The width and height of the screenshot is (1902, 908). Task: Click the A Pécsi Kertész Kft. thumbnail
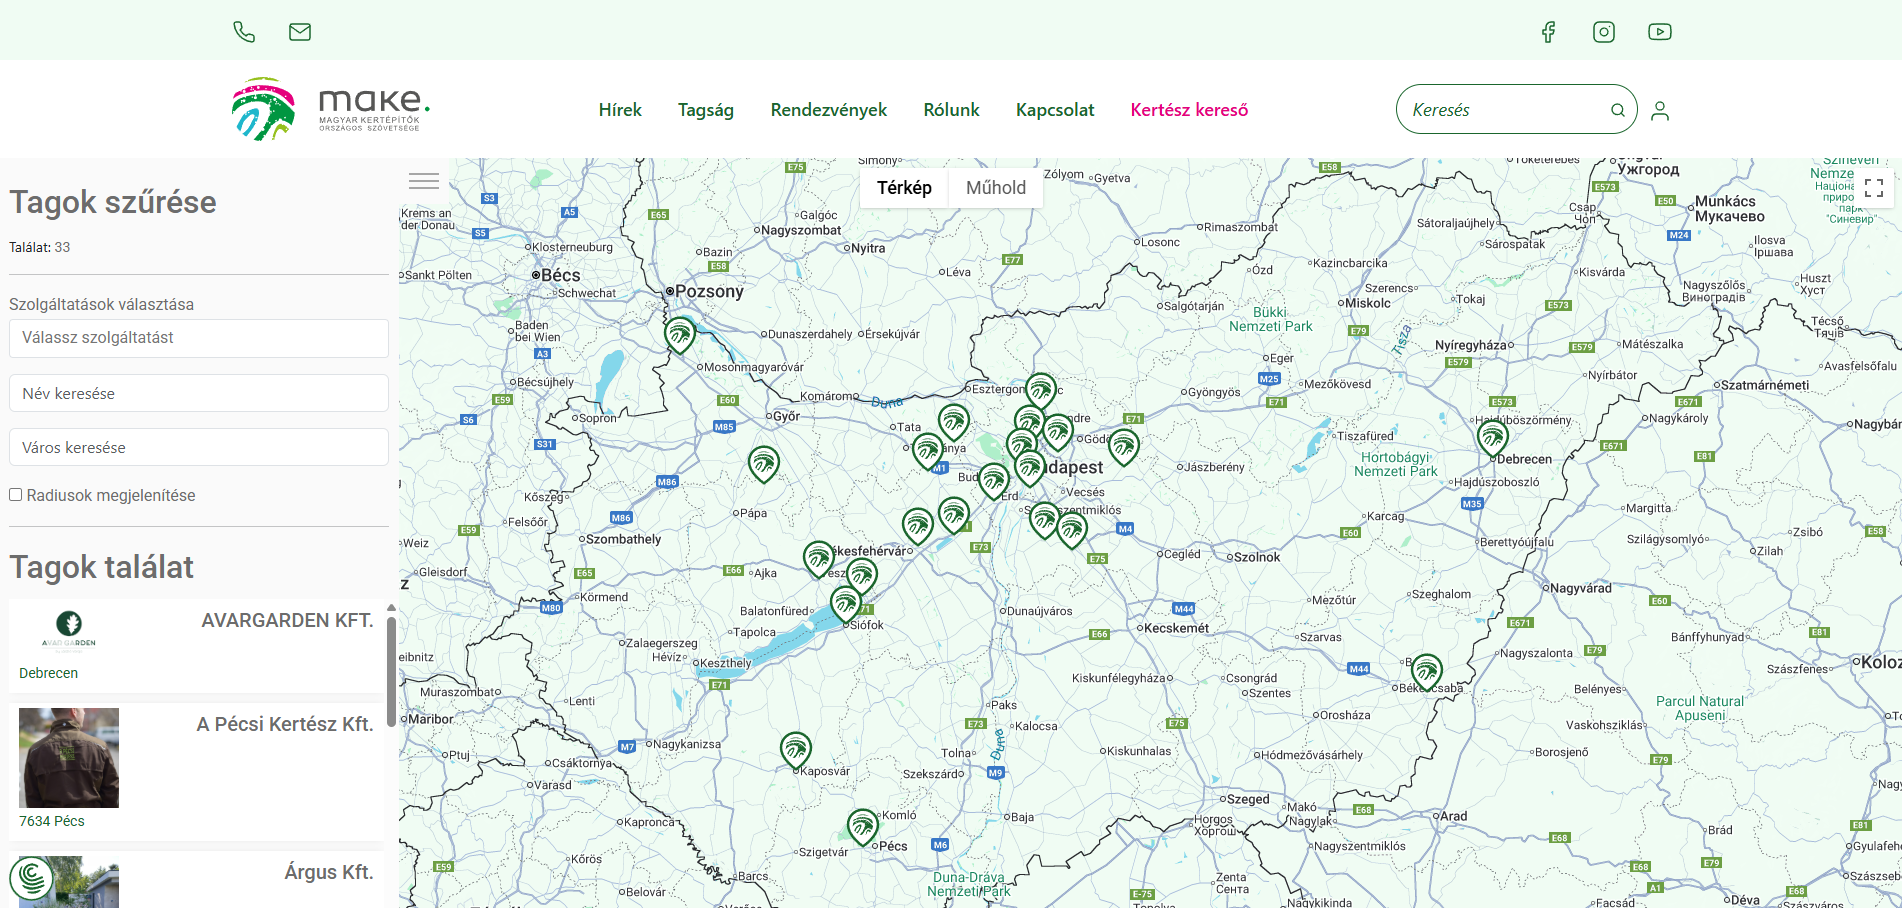pos(69,758)
